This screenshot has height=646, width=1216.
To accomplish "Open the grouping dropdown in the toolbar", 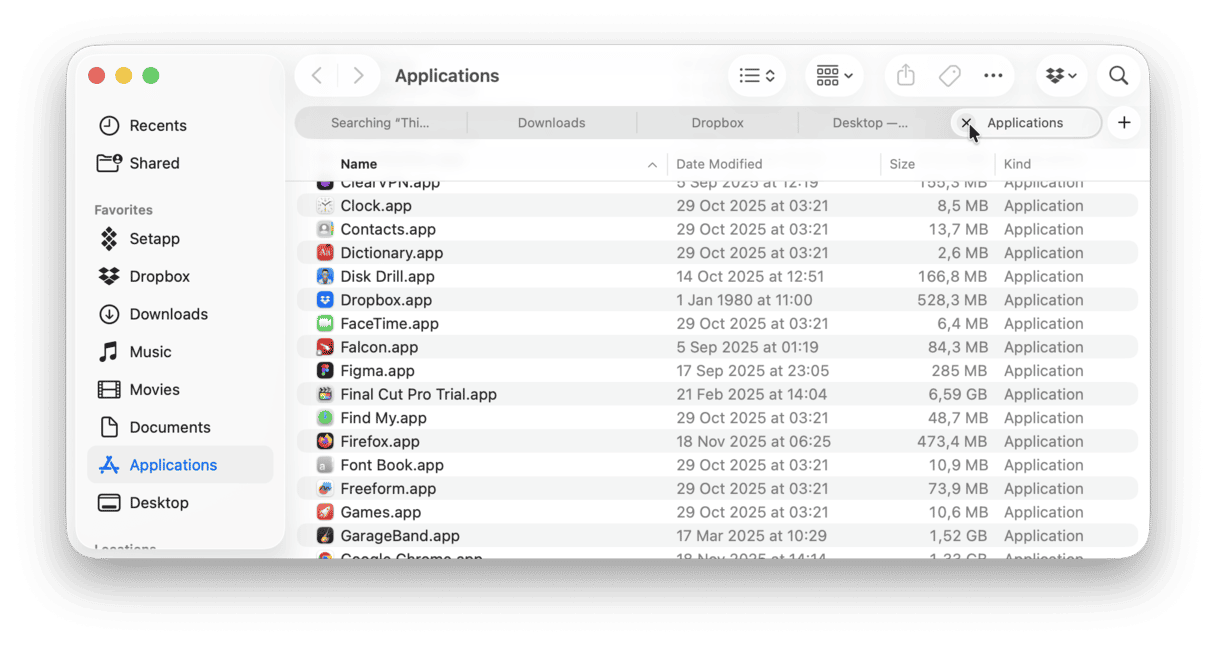I will pyautogui.click(x=834, y=75).
